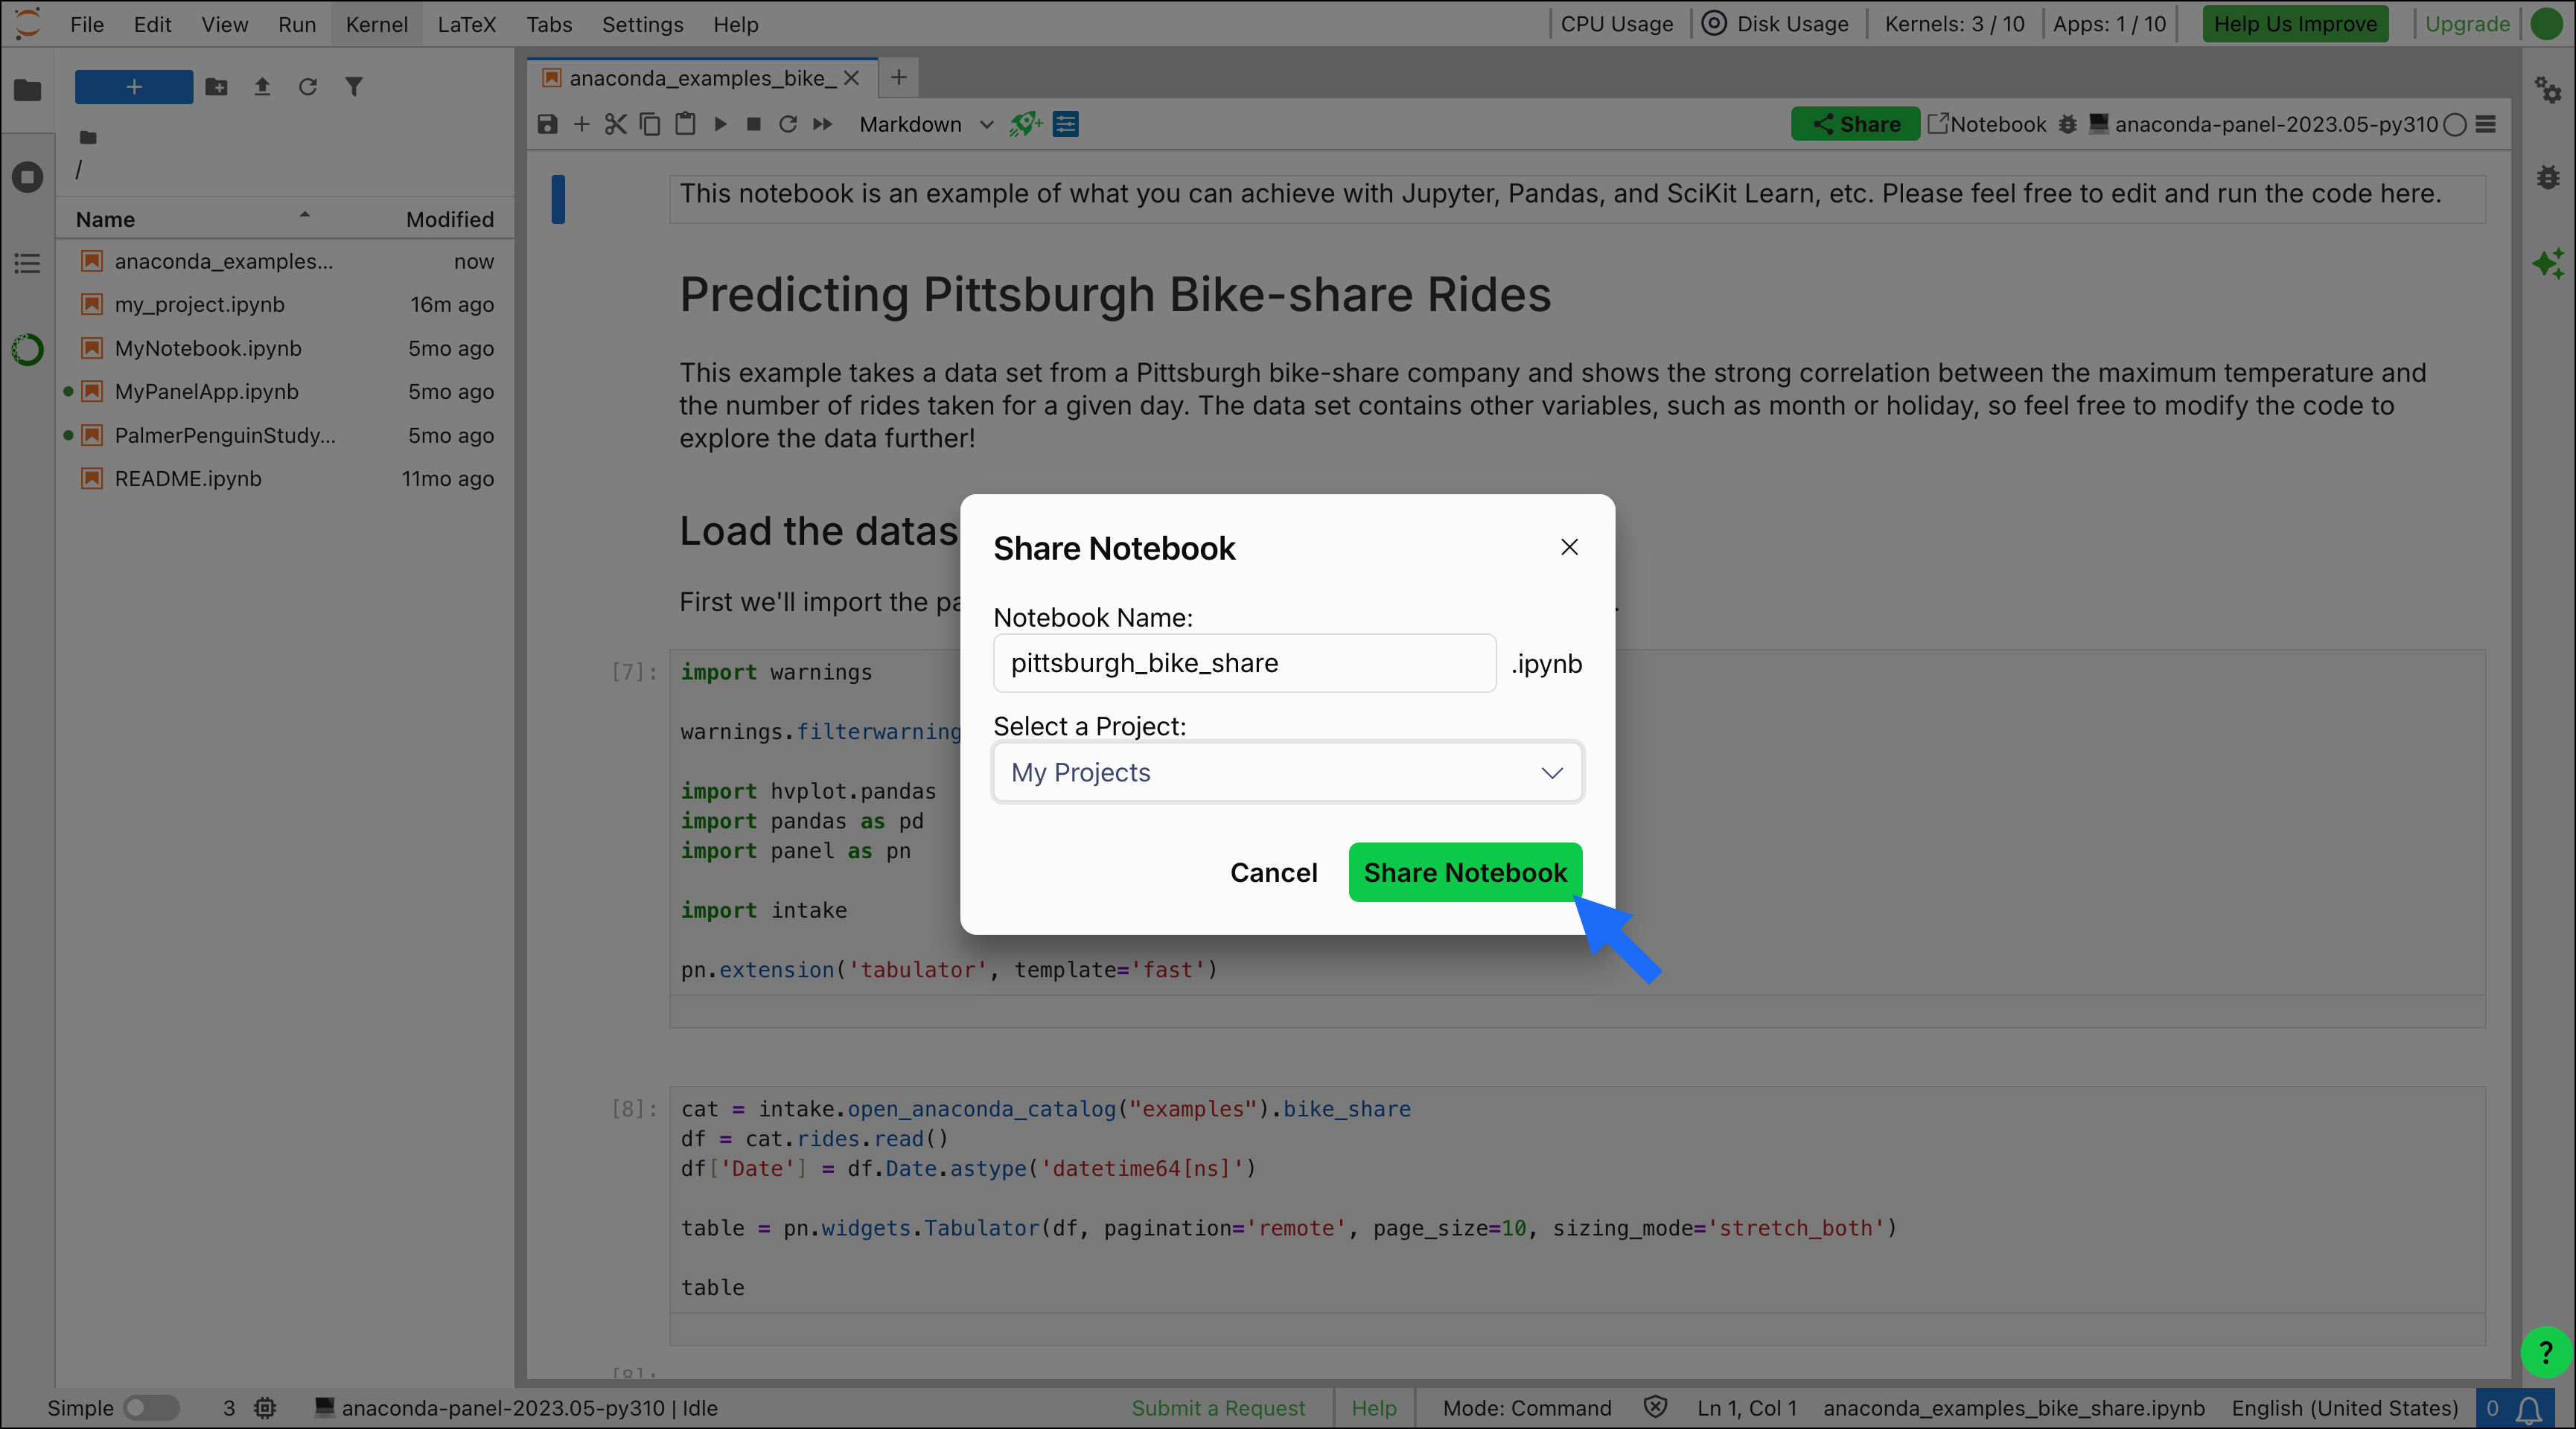Screen dimensions: 2576x1429
Task: Open notebook in new window via Notebook
Action: click(1987, 124)
